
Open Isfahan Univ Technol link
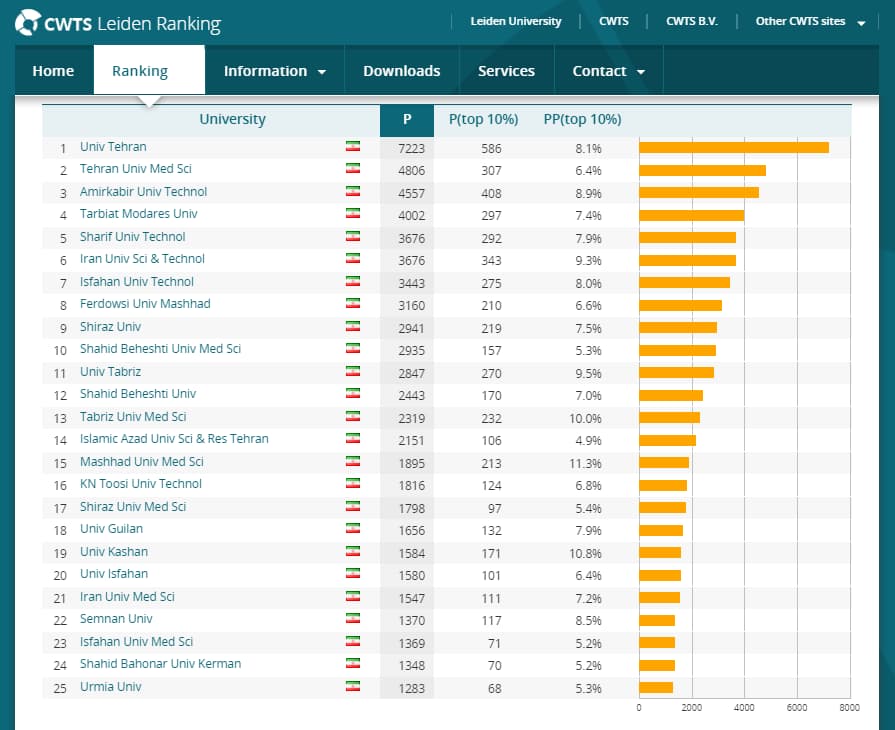[136, 281]
